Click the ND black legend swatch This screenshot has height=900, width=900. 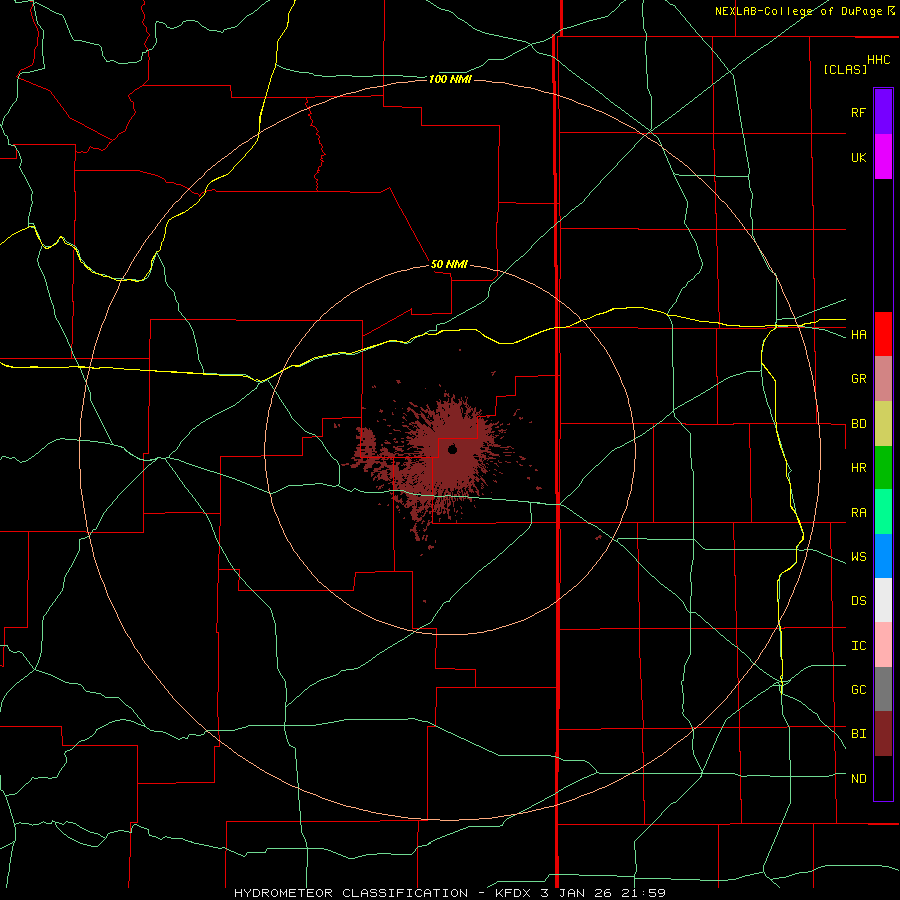click(x=883, y=778)
